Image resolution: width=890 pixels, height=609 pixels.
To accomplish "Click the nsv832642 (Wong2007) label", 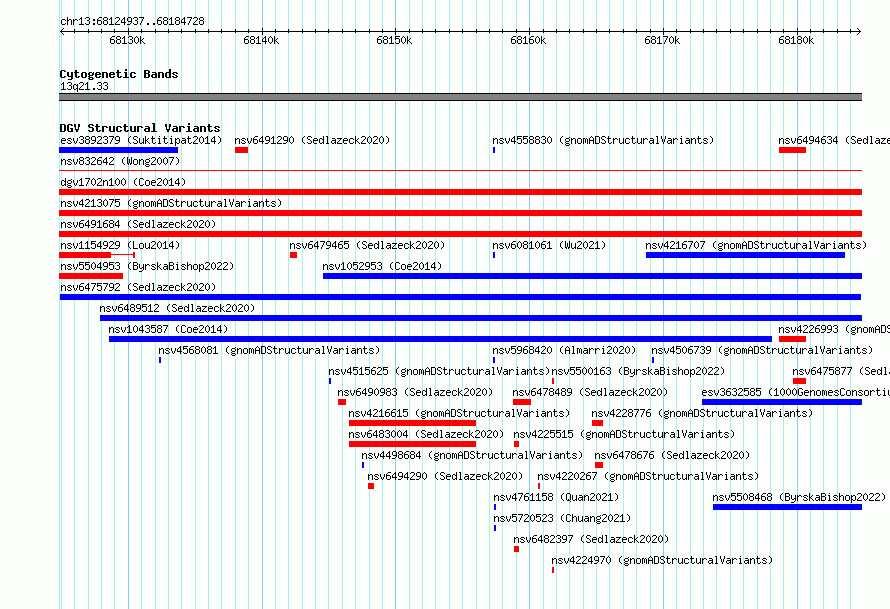I will 120,161.
